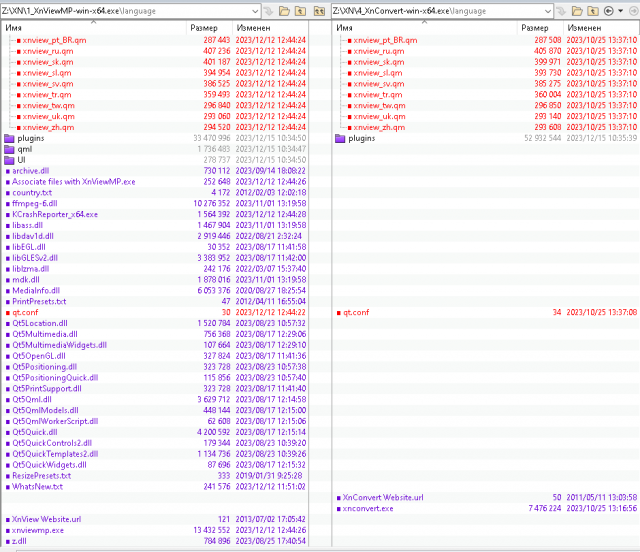Select qt.conf in the left pane
The image size is (640, 552).
155,312
